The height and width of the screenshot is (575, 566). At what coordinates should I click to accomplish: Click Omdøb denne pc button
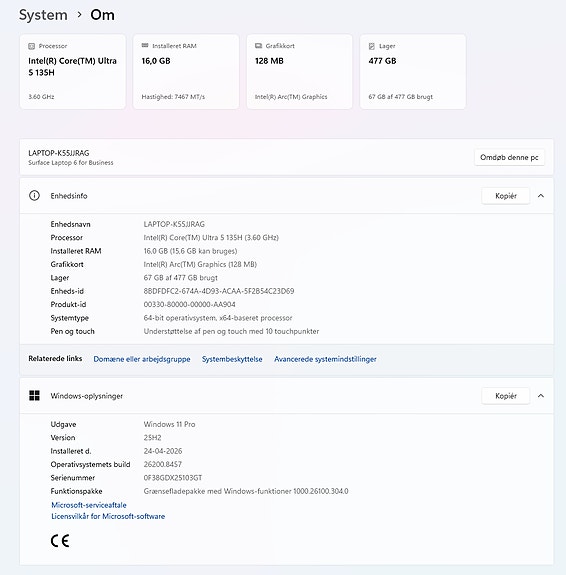coord(509,157)
